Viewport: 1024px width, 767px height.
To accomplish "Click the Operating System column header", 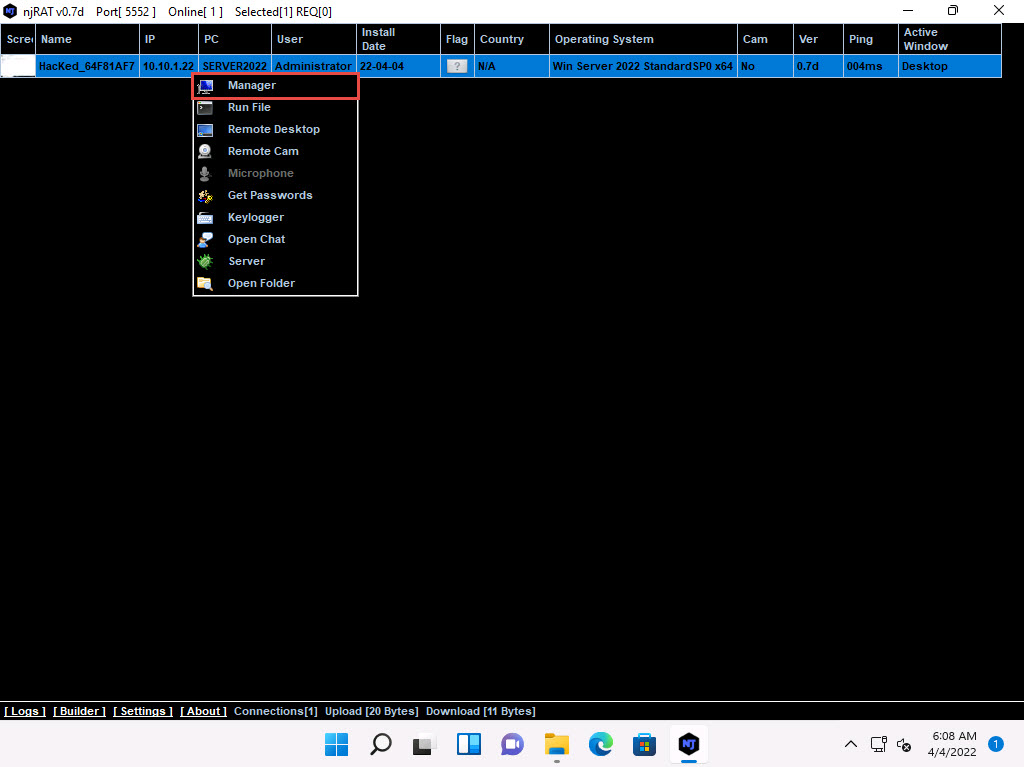I will 604,40.
